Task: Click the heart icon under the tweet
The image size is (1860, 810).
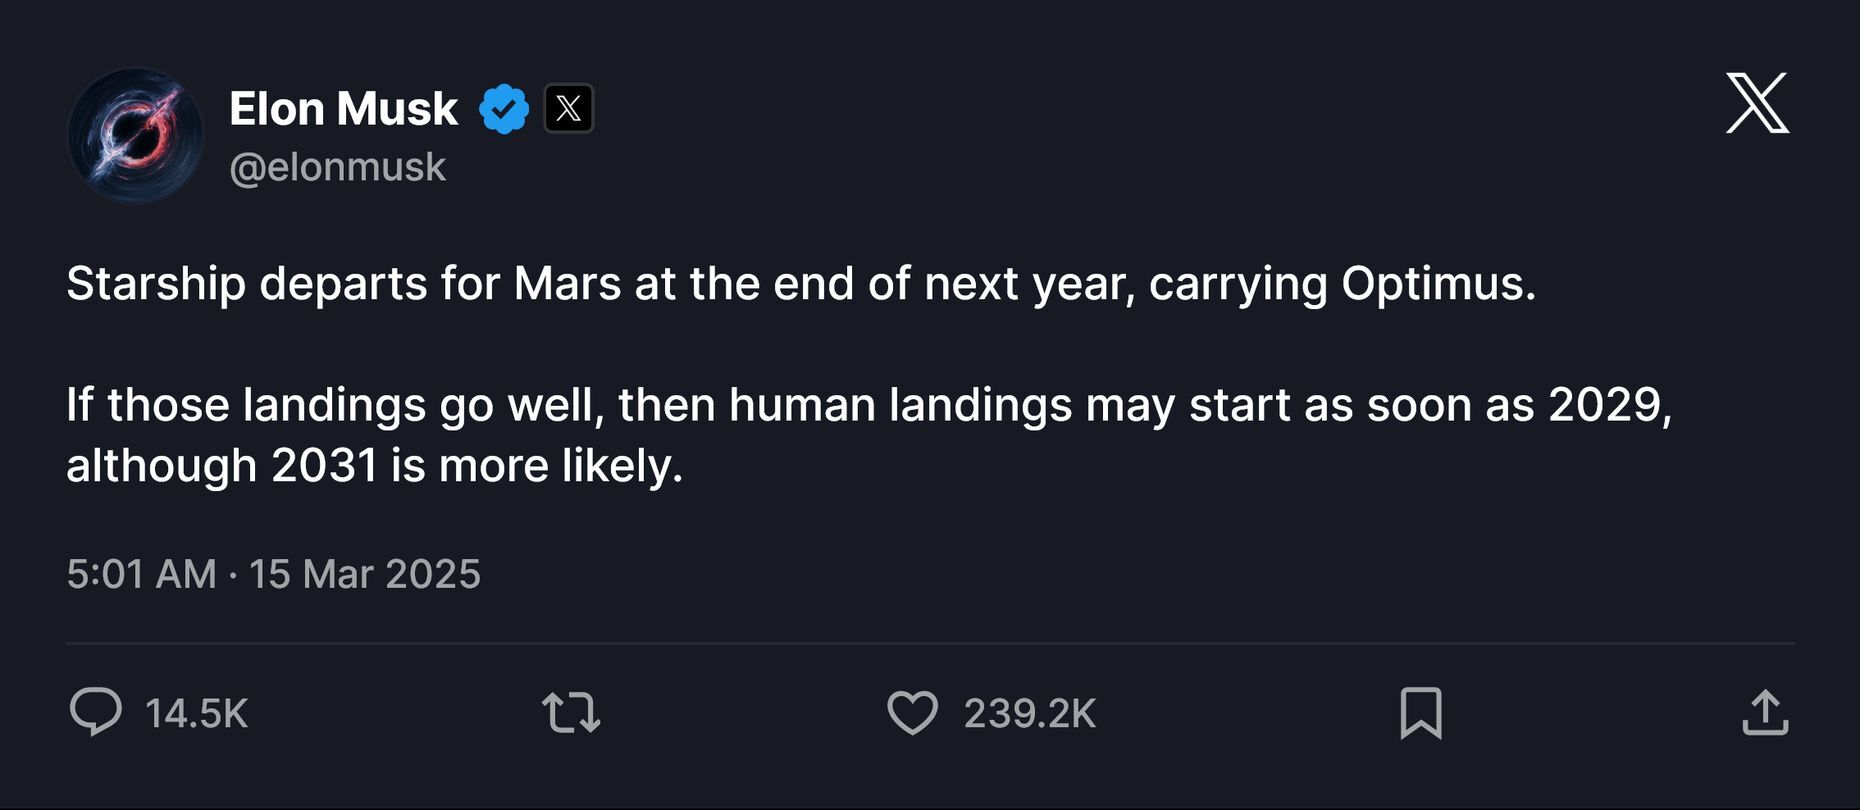Action: click(912, 713)
